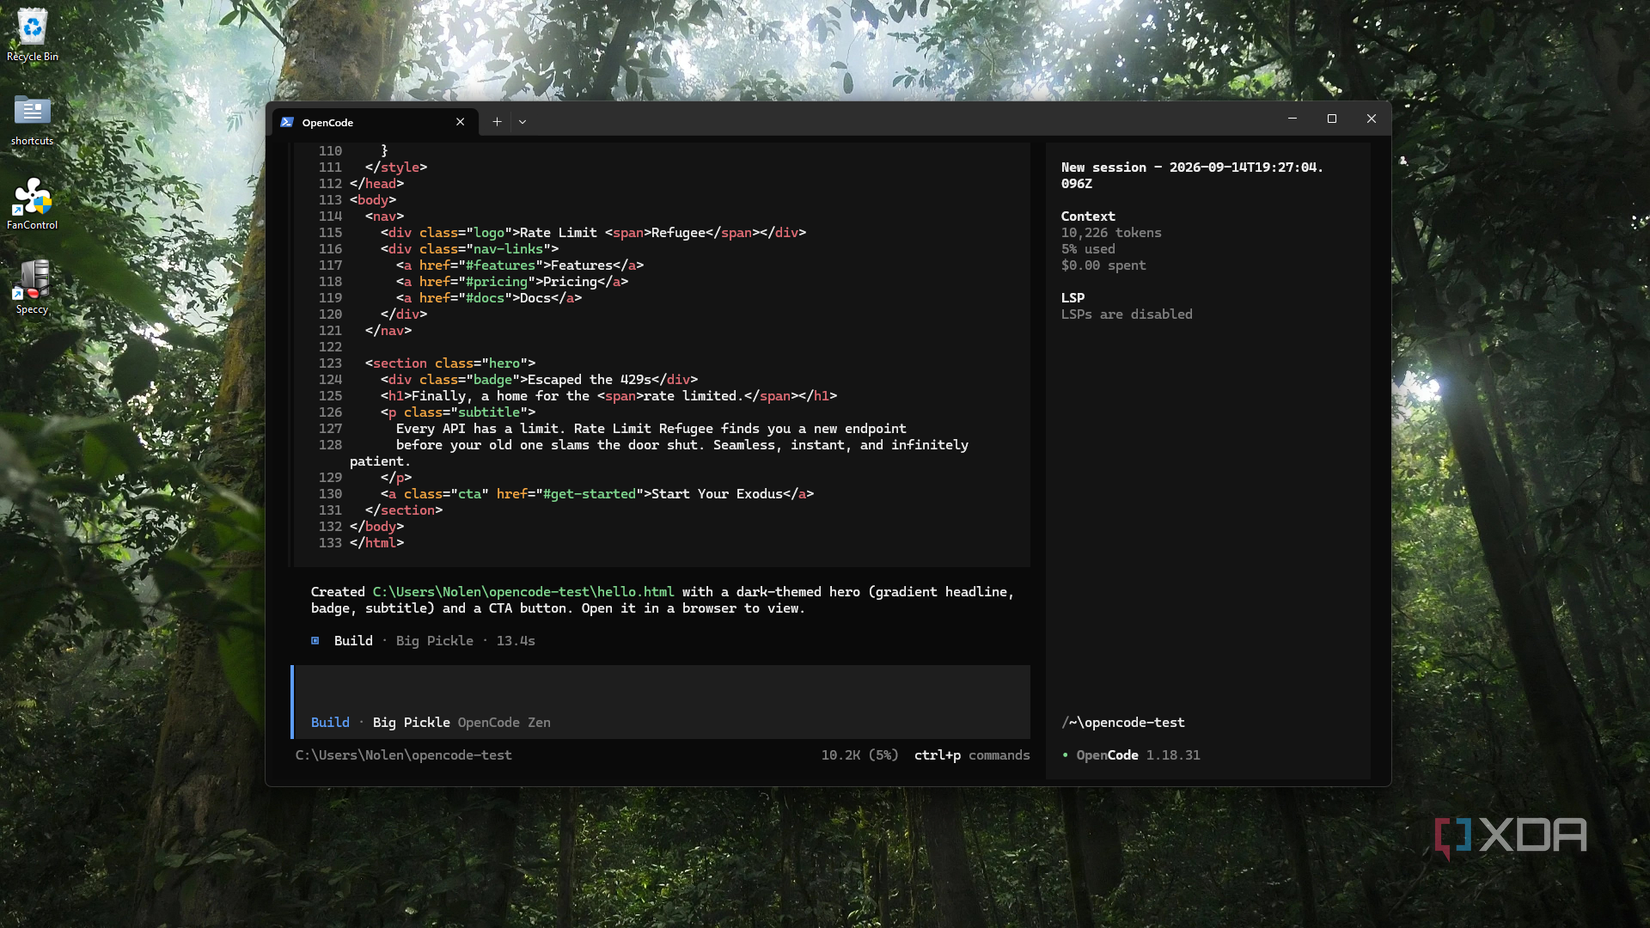The image size is (1650, 928).
Task: Click the /~\opencode-test sidebar path
Action: [1122, 722]
